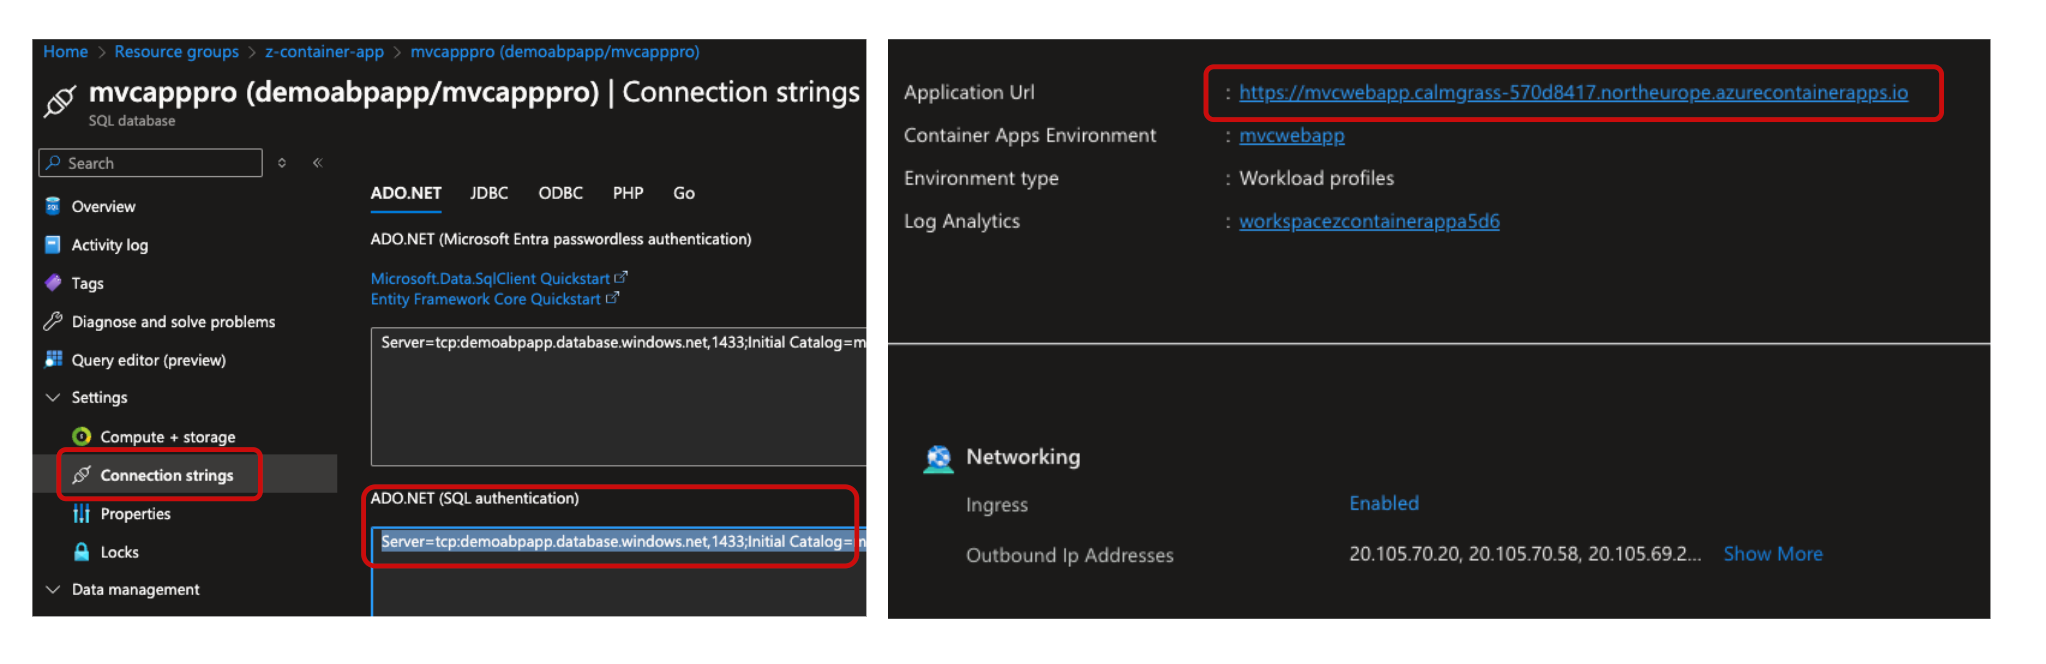The image size is (2046, 664).
Task: Switch to the ODBC tab
Action: (560, 193)
